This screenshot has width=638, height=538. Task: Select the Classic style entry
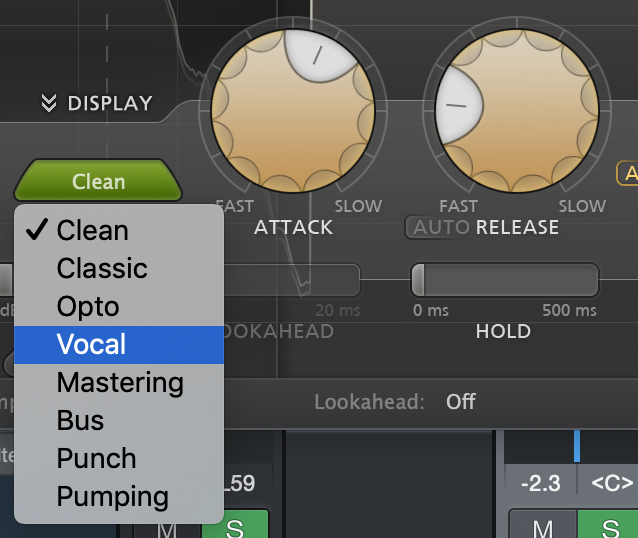[119, 268]
